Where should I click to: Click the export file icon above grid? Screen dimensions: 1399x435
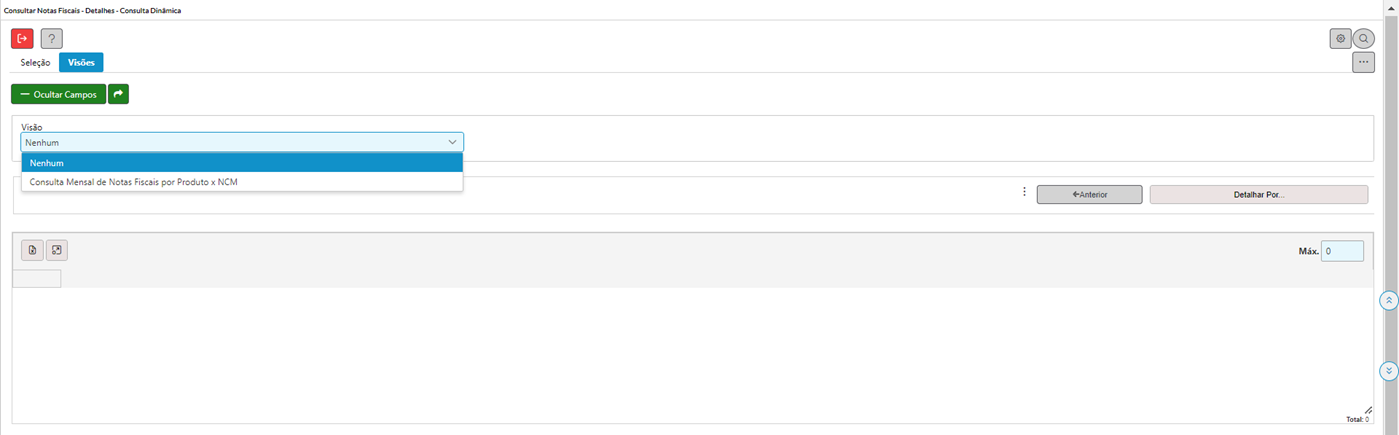point(32,250)
